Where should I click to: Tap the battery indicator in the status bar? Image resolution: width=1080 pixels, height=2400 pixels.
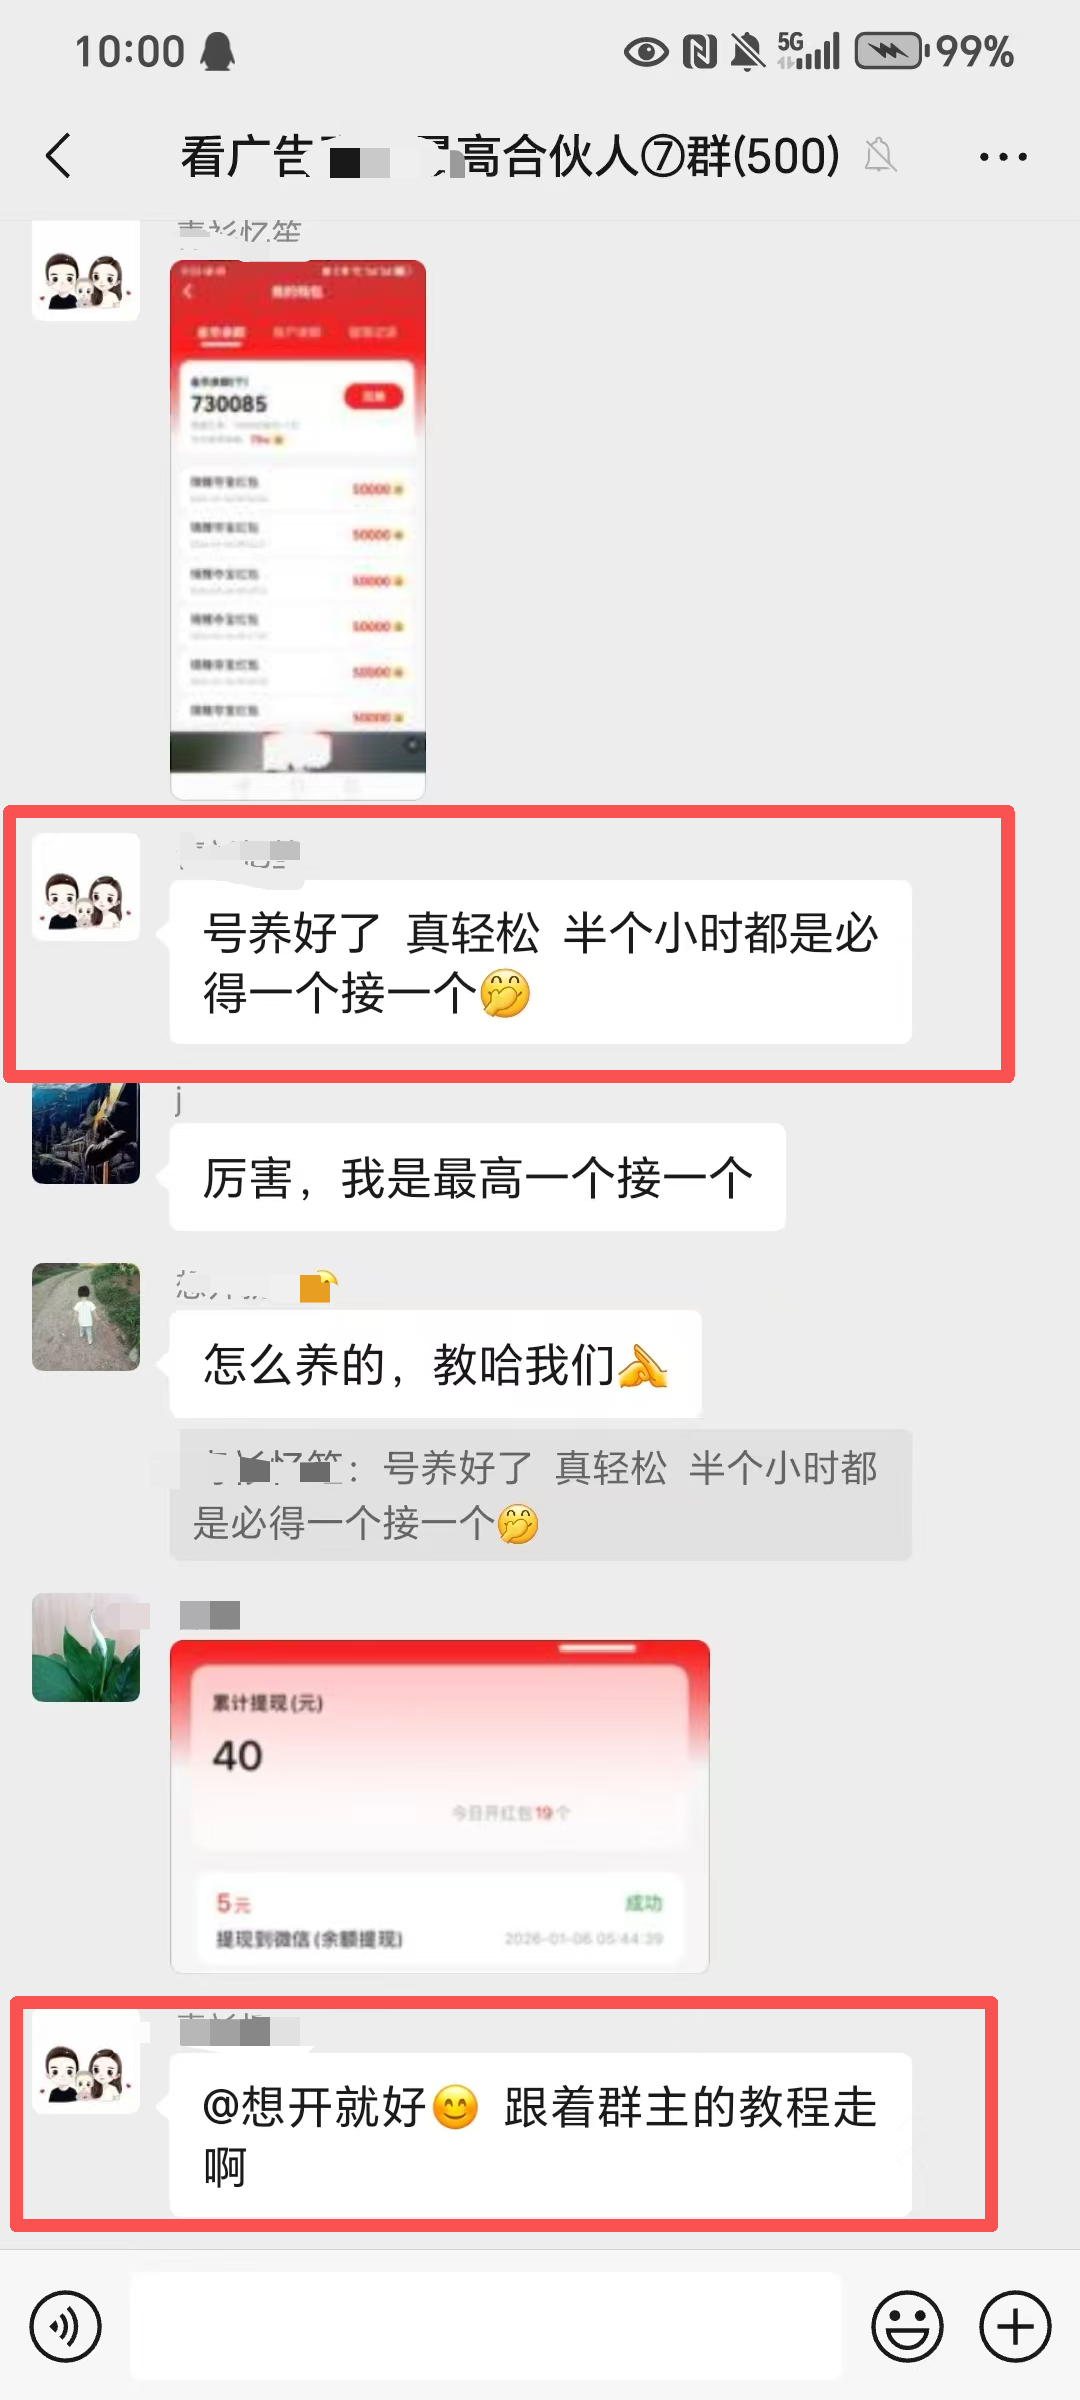(890, 51)
